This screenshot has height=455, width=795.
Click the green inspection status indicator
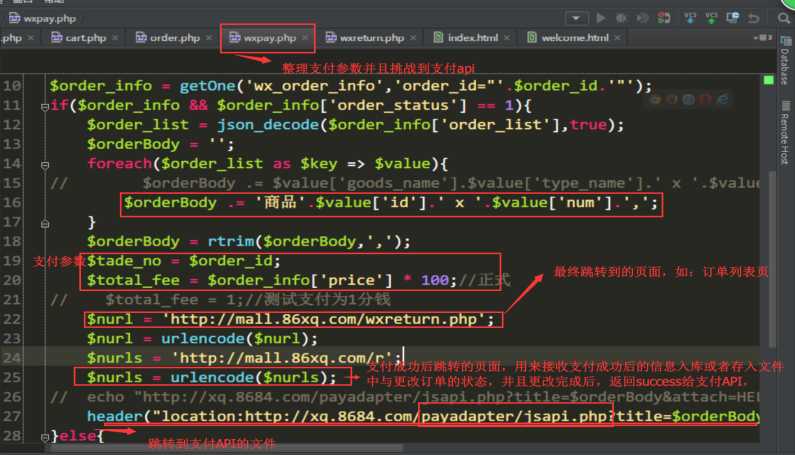tap(769, 80)
